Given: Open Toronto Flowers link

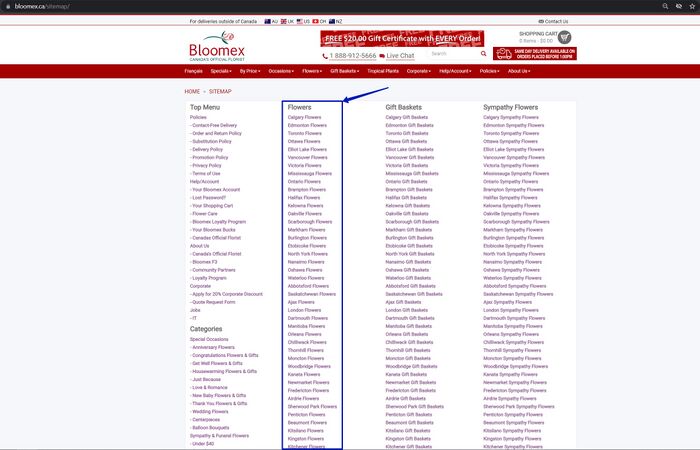Looking at the screenshot, I should [304, 133].
